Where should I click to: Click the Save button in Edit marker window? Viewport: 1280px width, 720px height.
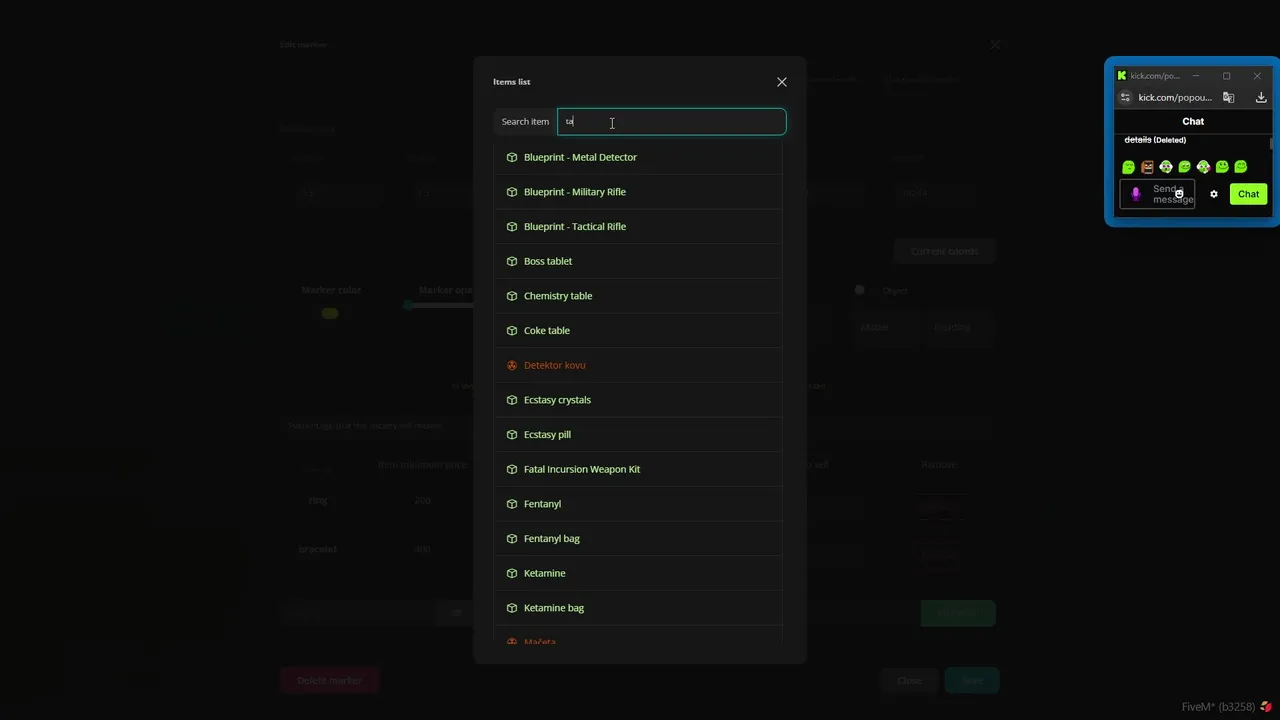(972, 681)
